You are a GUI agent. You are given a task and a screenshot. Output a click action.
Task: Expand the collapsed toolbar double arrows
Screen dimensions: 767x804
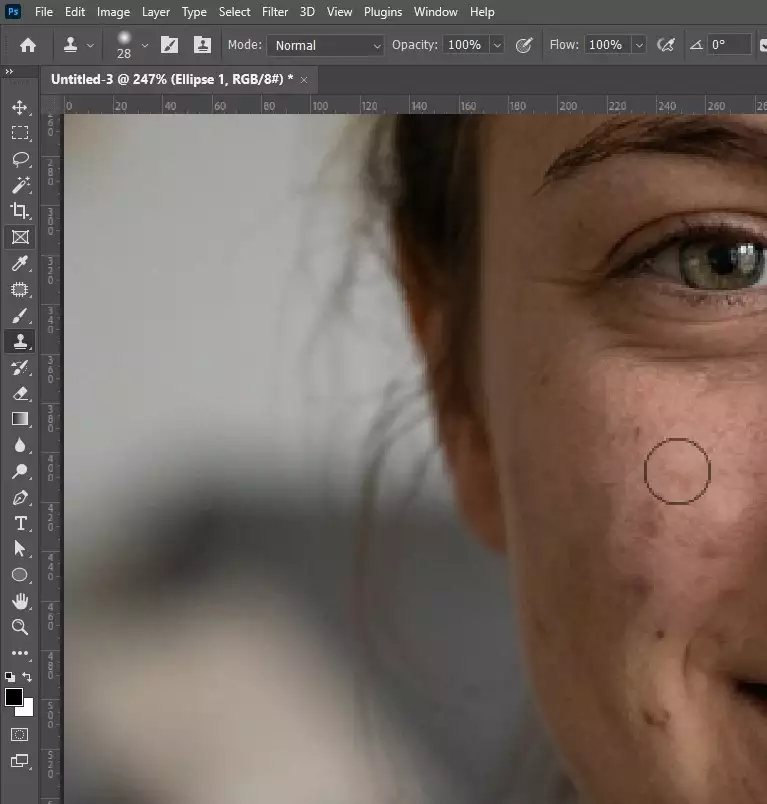tap(9, 71)
